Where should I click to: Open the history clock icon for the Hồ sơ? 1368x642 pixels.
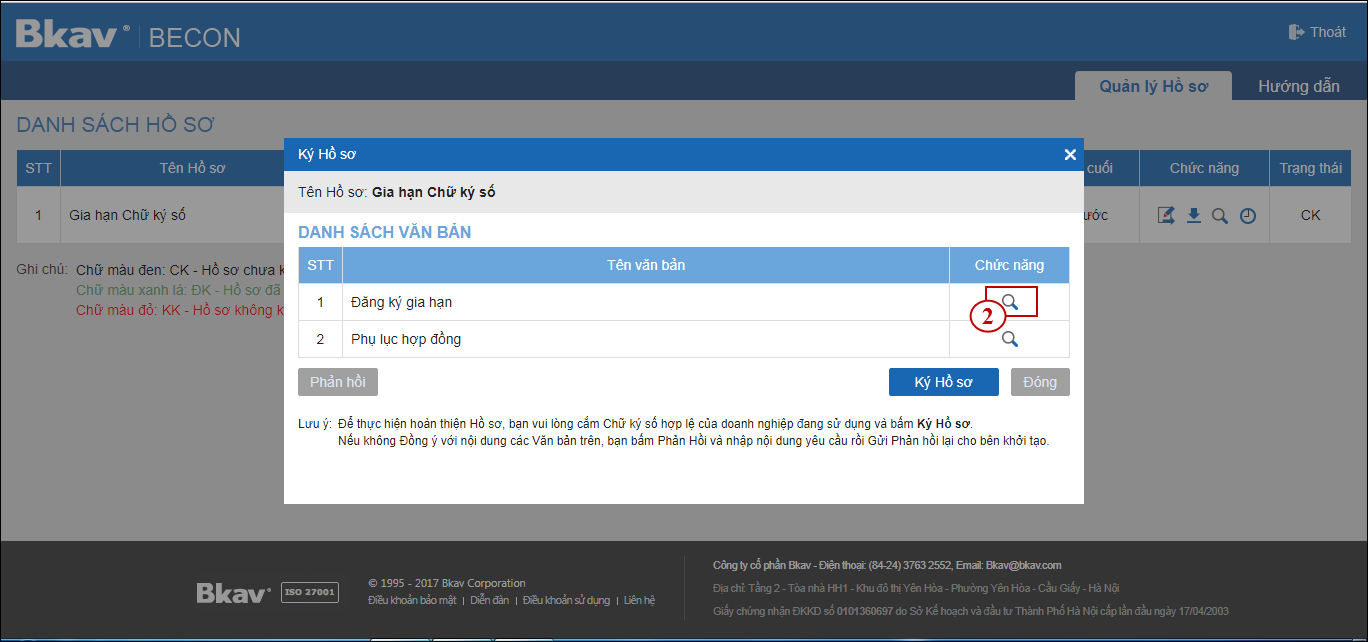tap(1248, 215)
